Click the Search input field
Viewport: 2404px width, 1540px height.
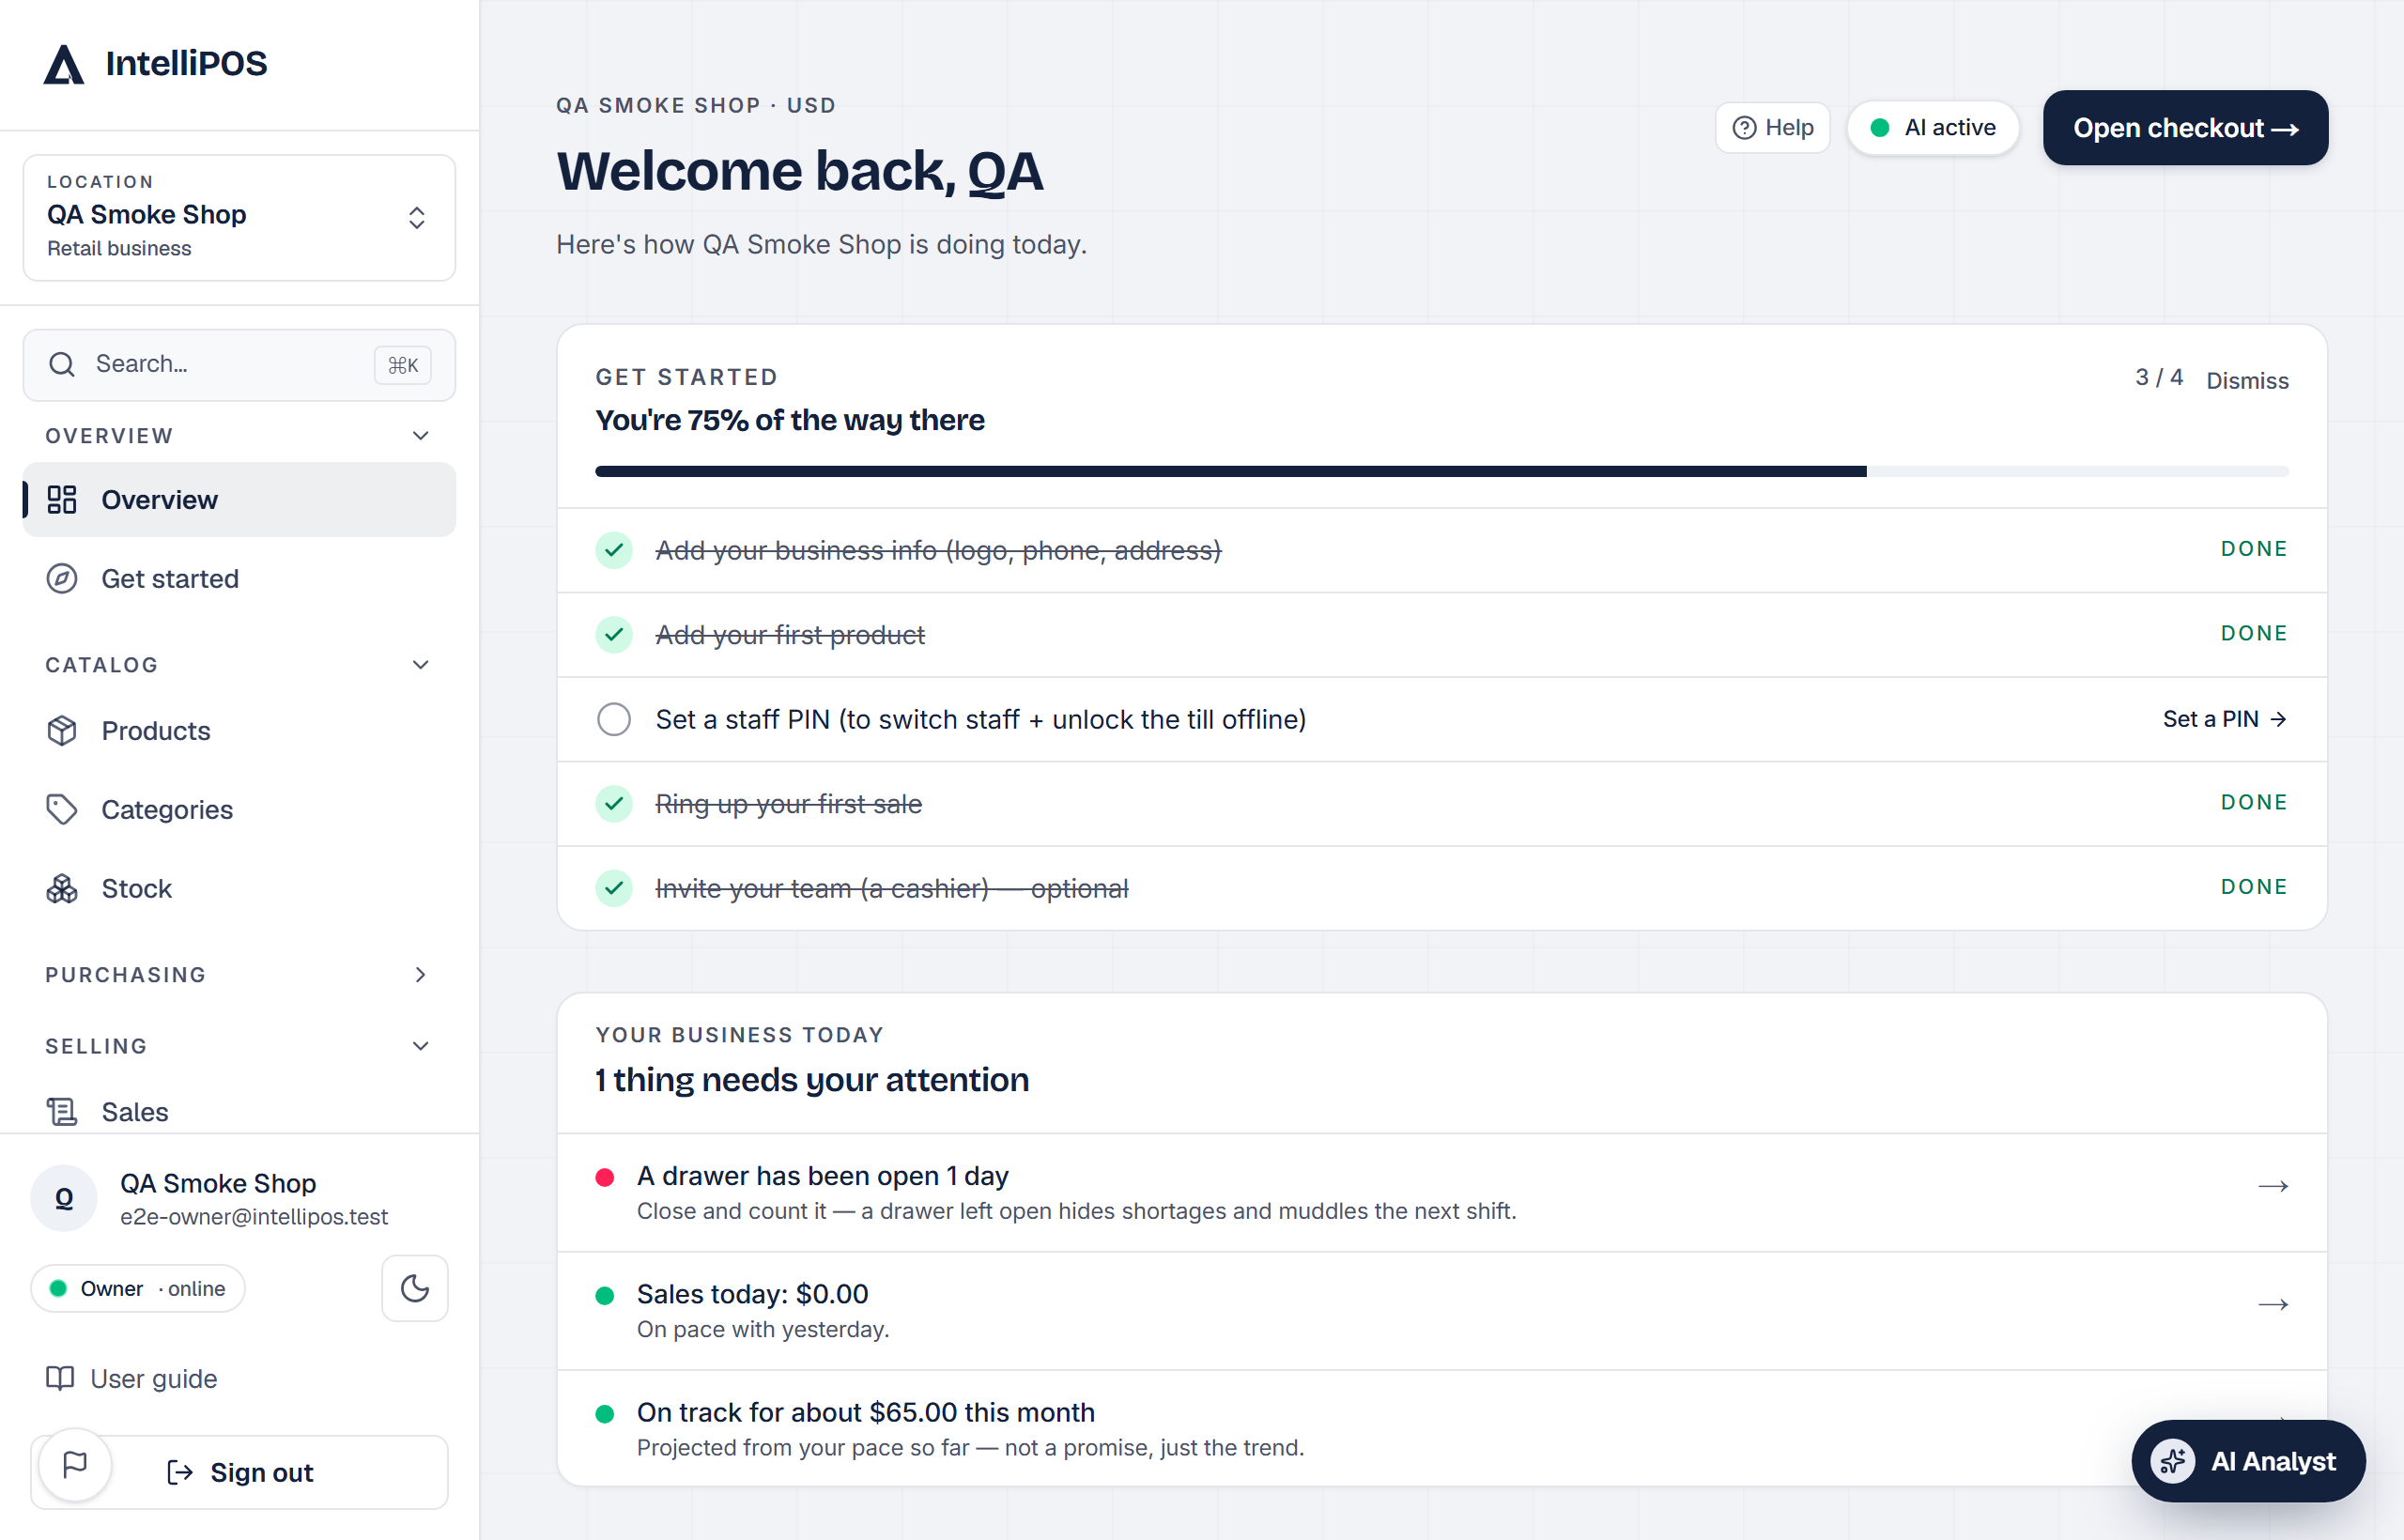(239, 364)
